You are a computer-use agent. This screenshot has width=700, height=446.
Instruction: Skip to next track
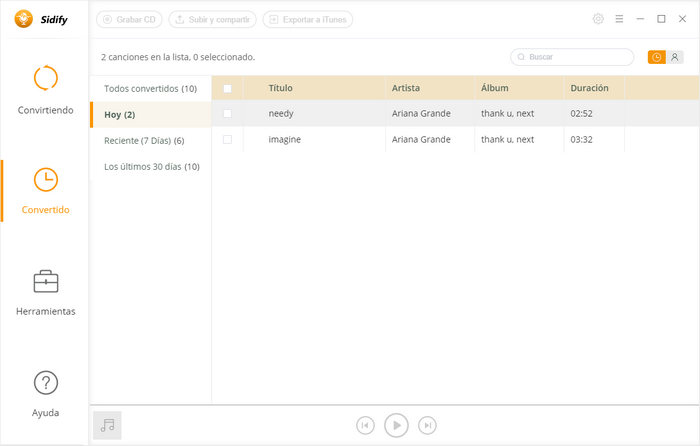coord(427,425)
